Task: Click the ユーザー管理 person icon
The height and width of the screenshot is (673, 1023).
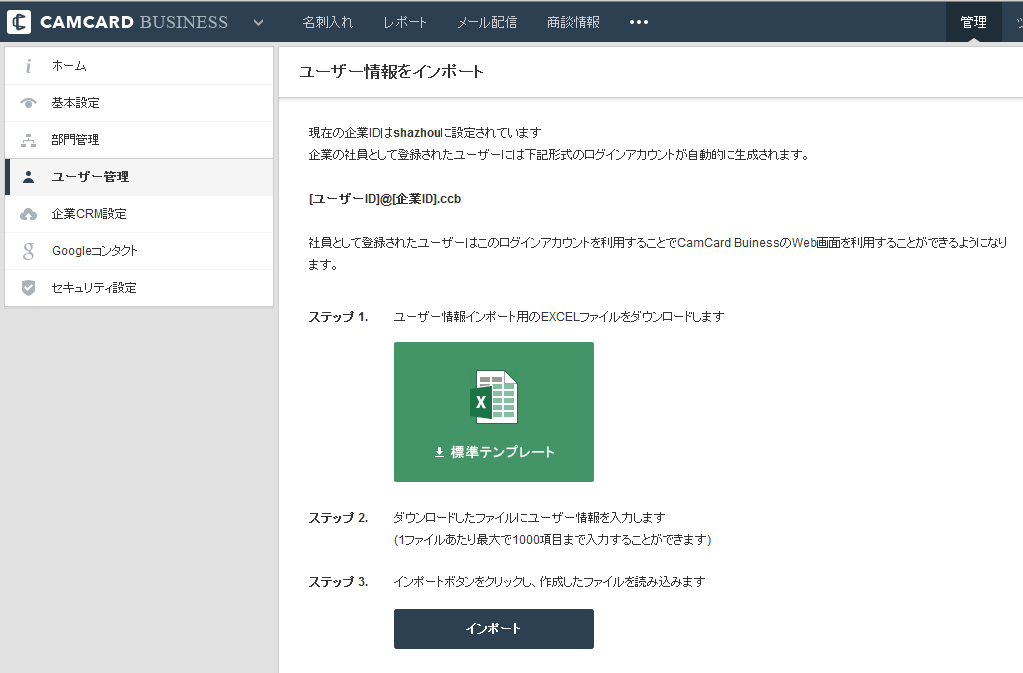Action: pyautogui.click(x=28, y=177)
